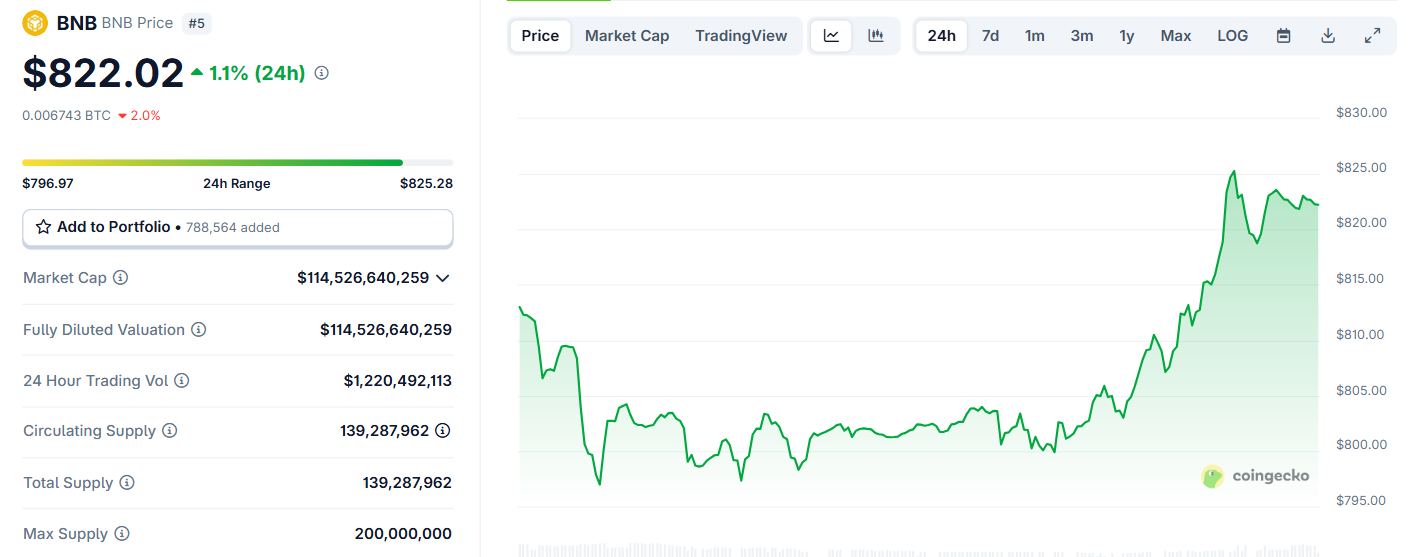Select 1y time range
The width and height of the screenshot is (1409, 557).
pos(1127,36)
